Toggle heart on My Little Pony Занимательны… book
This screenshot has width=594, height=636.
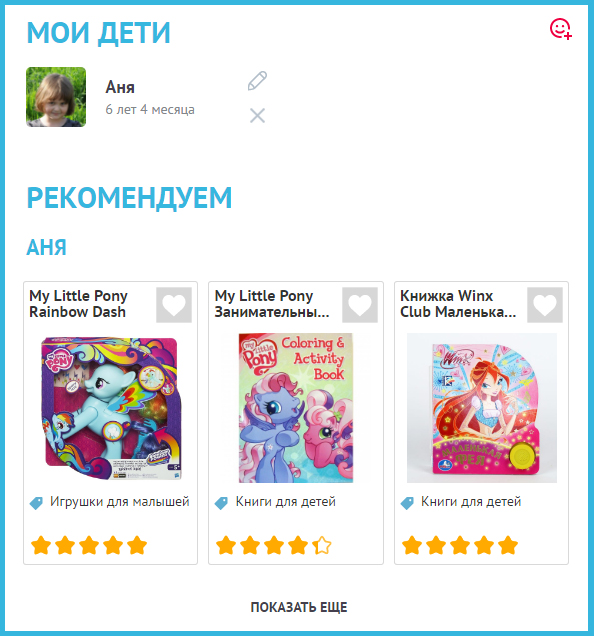click(x=359, y=305)
